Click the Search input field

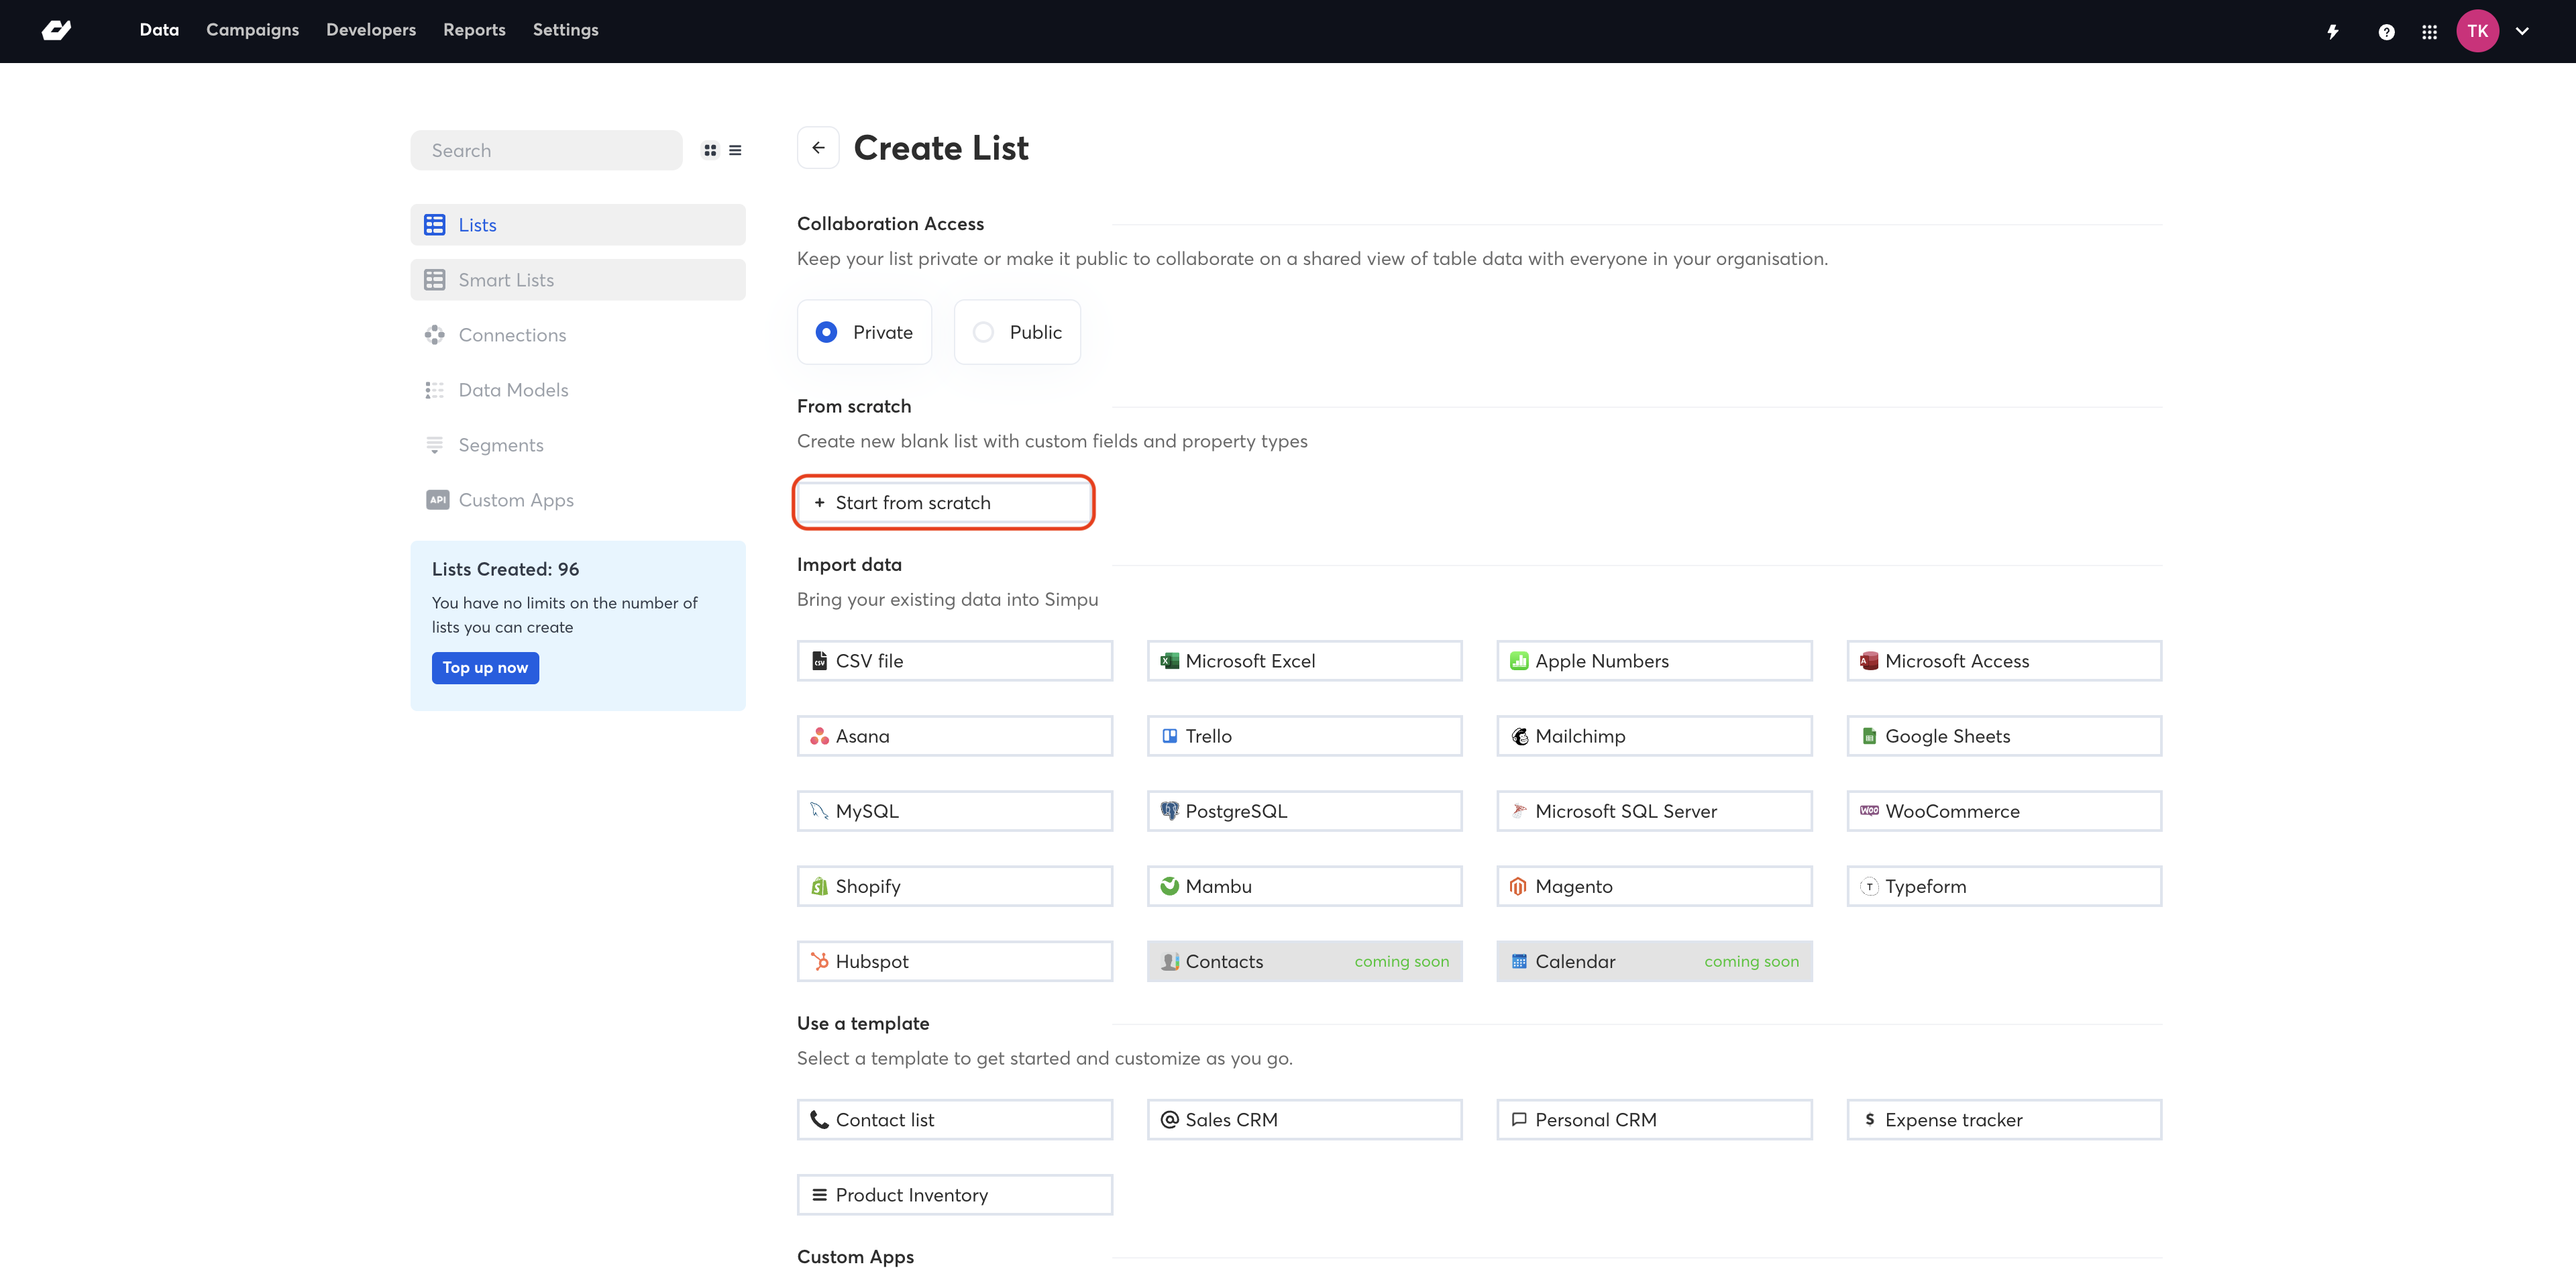[x=546, y=150]
